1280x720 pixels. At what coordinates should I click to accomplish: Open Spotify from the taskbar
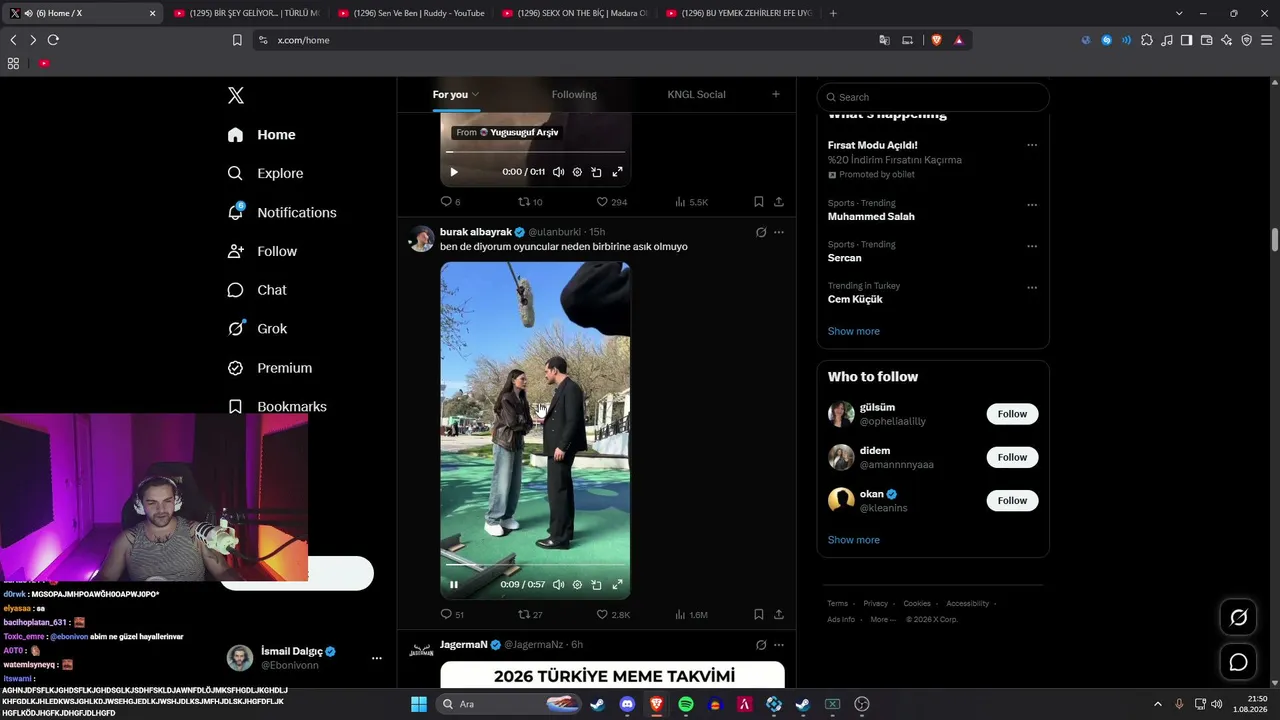(686, 704)
